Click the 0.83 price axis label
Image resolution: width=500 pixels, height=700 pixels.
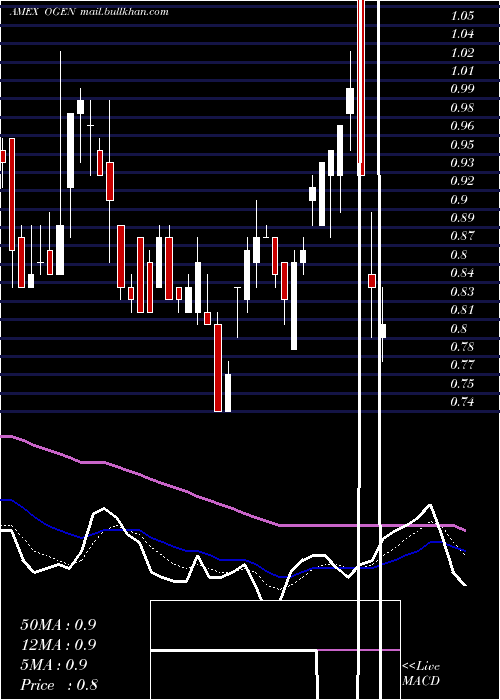pyautogui.click(x=462, y=292)
